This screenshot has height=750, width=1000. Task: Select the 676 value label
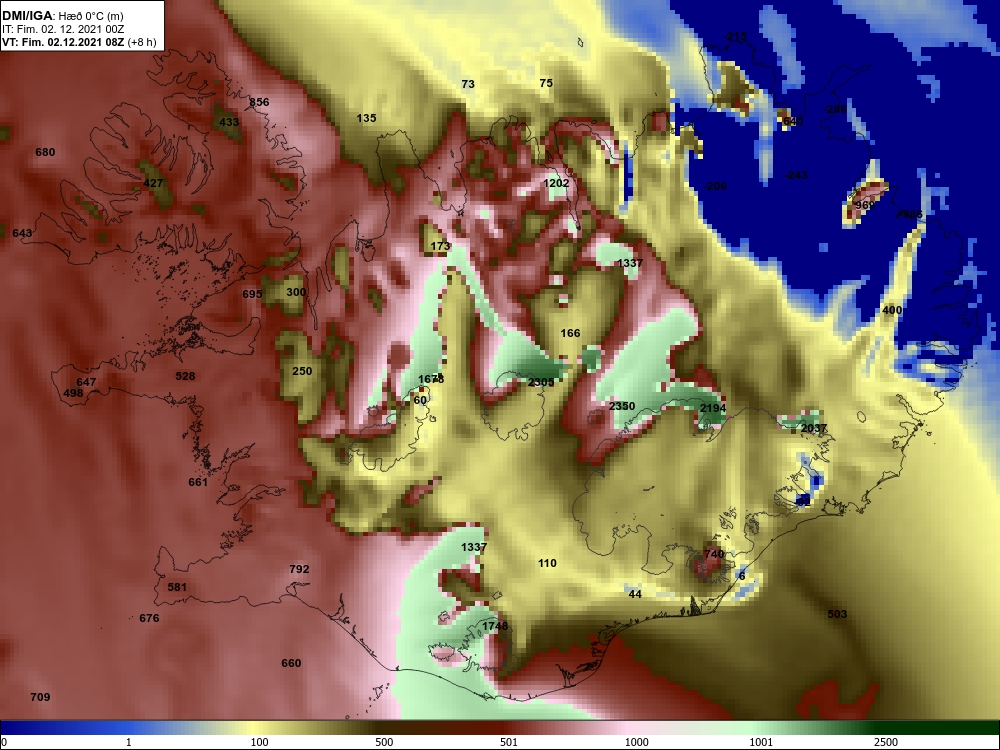(149, 618)
